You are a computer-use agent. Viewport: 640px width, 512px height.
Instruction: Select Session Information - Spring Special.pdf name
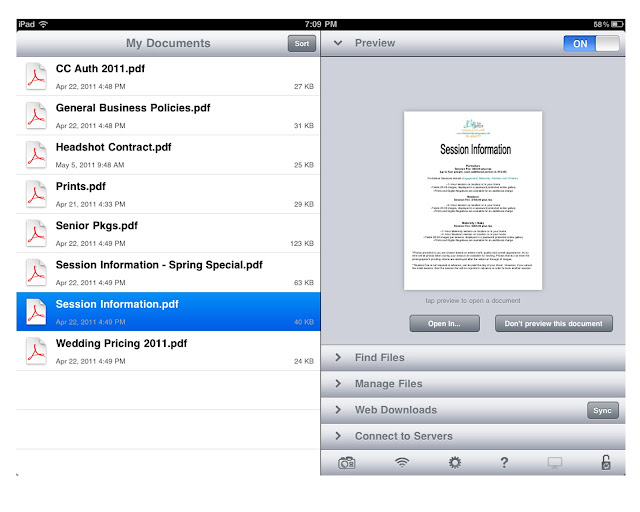click(x=159, y=265)
